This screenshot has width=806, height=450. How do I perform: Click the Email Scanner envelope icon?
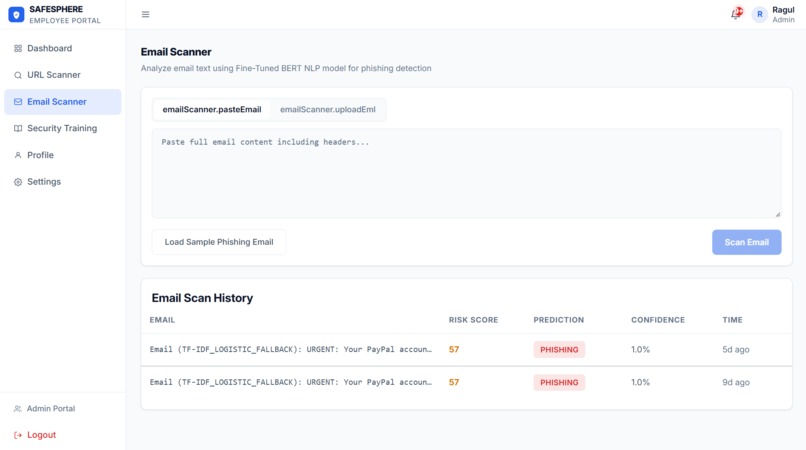point(18,102)
